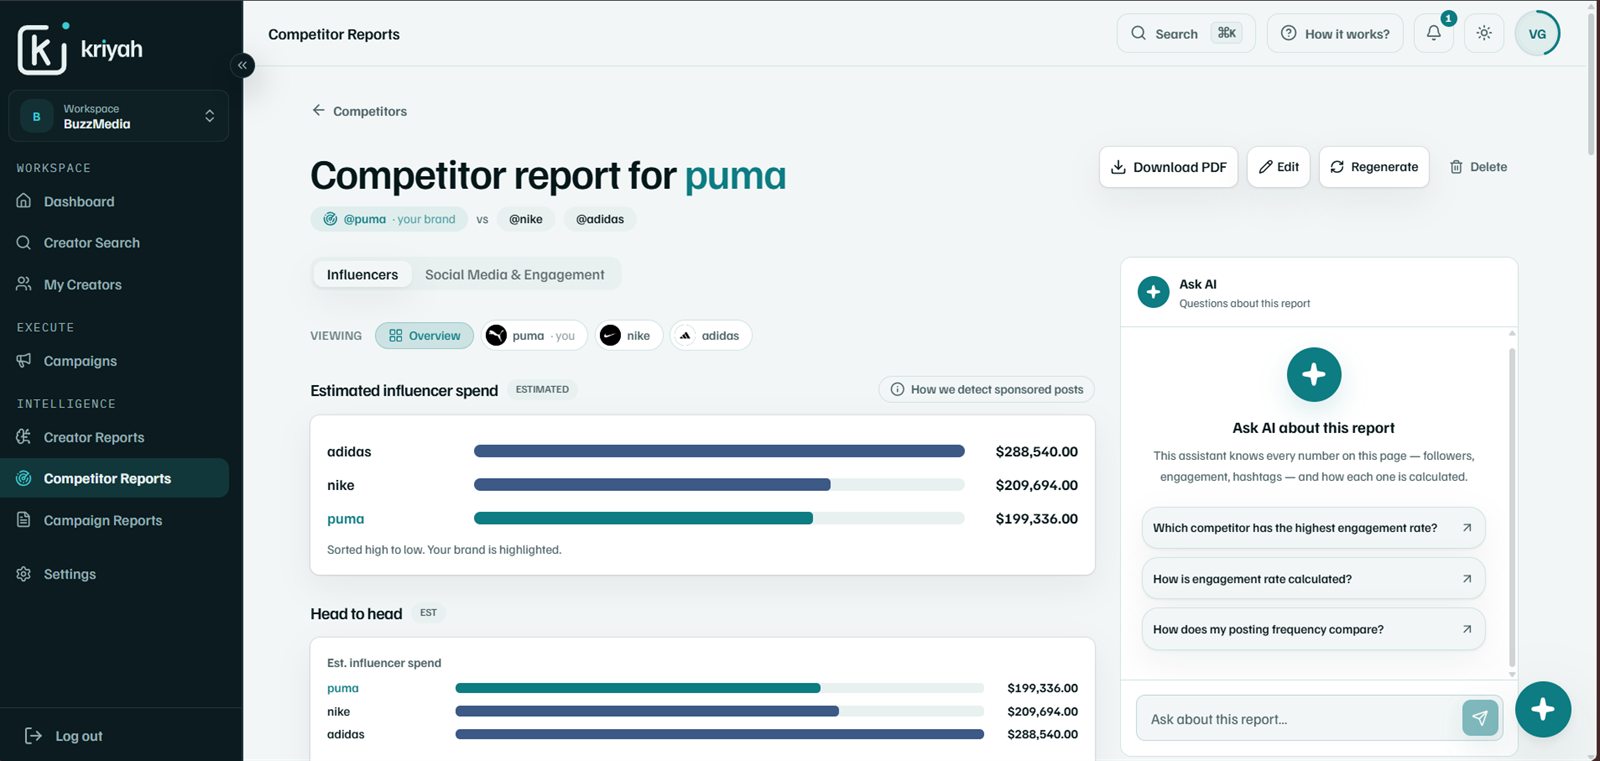The height and width of the screenshot is (761, 1600).
Task: Open How we detect sponsored posts info
Action: click(x=987, y=389)
